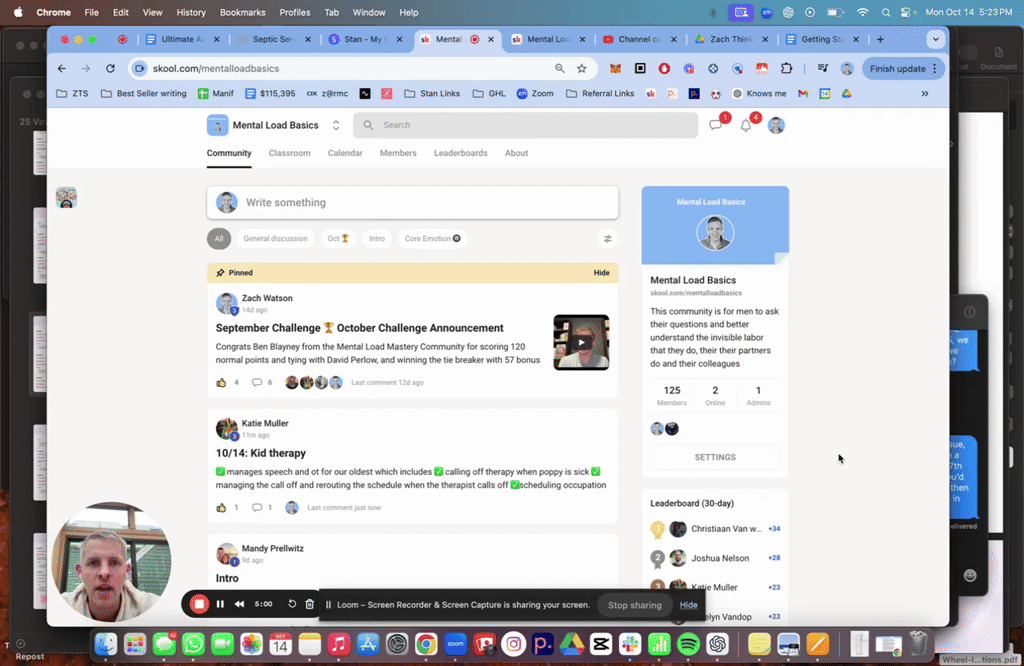The width and height of the screenshot is (1024, 666).
Task: Reload the page in Chrome
Action: (110, 69)
